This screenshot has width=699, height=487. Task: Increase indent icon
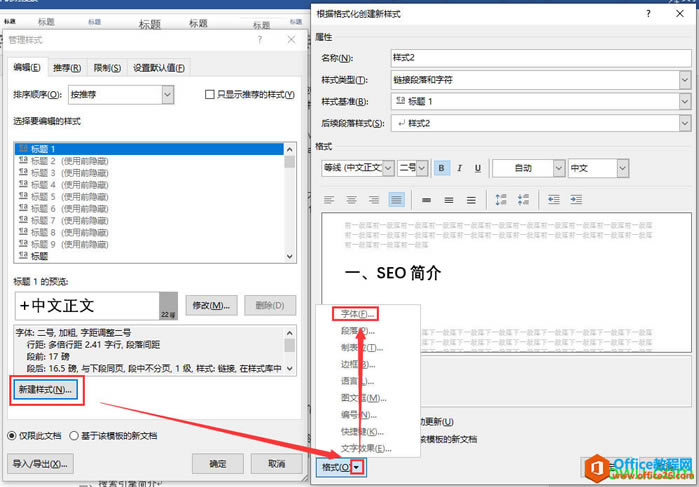576,200
